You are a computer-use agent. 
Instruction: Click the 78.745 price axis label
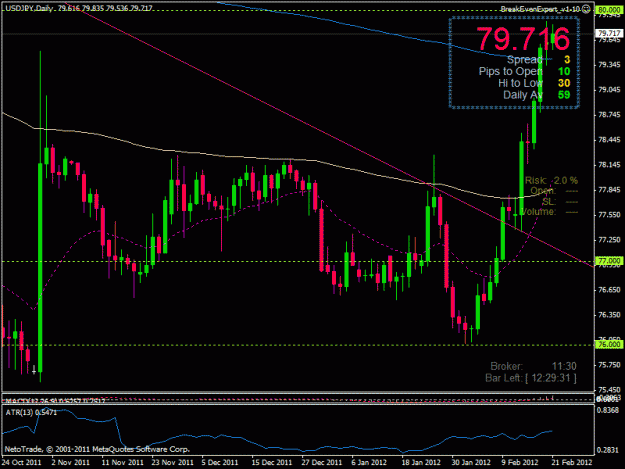[609, 115]
